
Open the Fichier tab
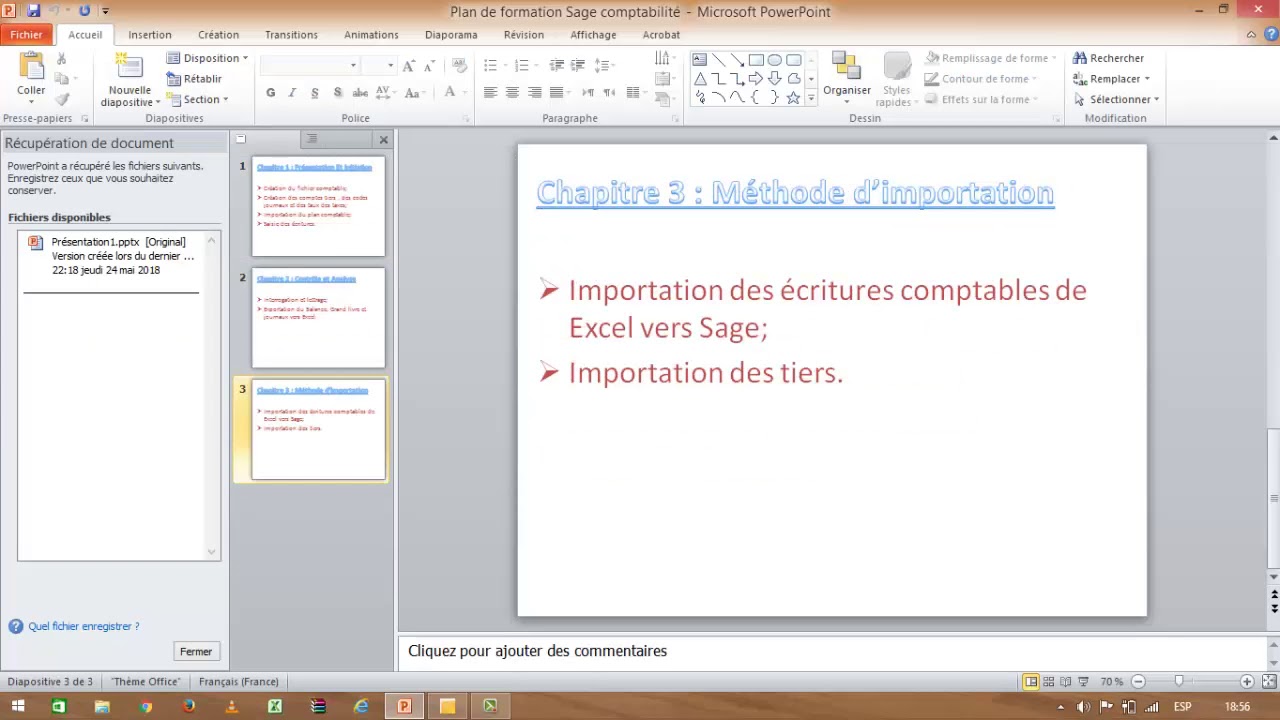click(27, 34)
